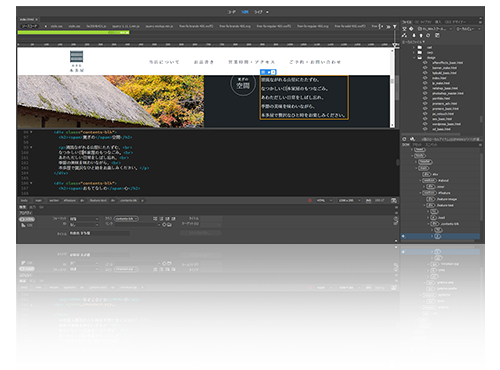Open the site selection dropdown in Files panel
This screenshot has width=500, height=370.
pos(435,29)
